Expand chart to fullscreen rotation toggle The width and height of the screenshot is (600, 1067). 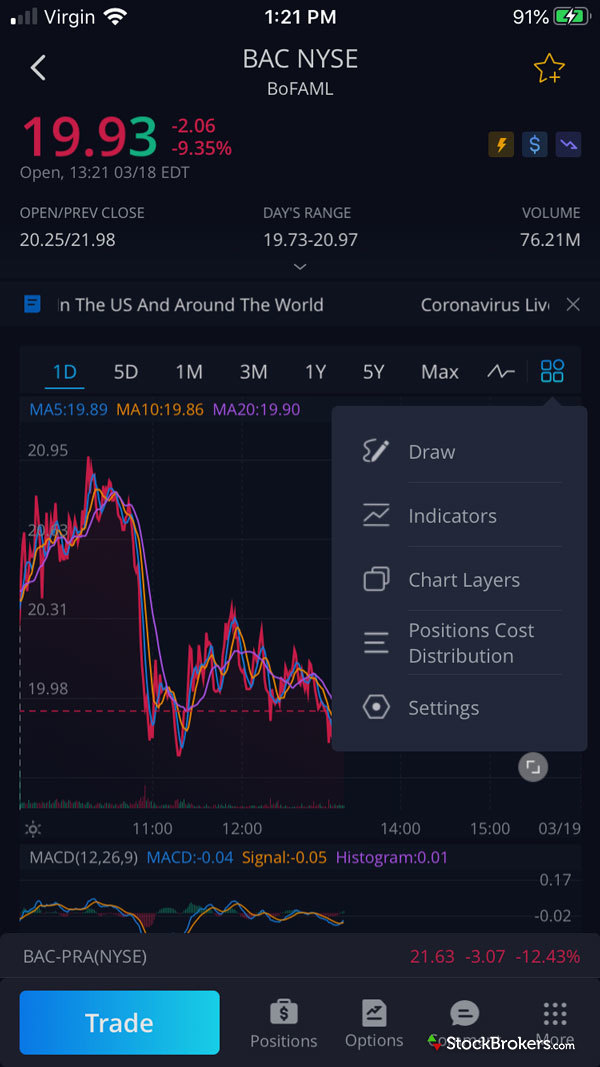[x=533, y=766]
